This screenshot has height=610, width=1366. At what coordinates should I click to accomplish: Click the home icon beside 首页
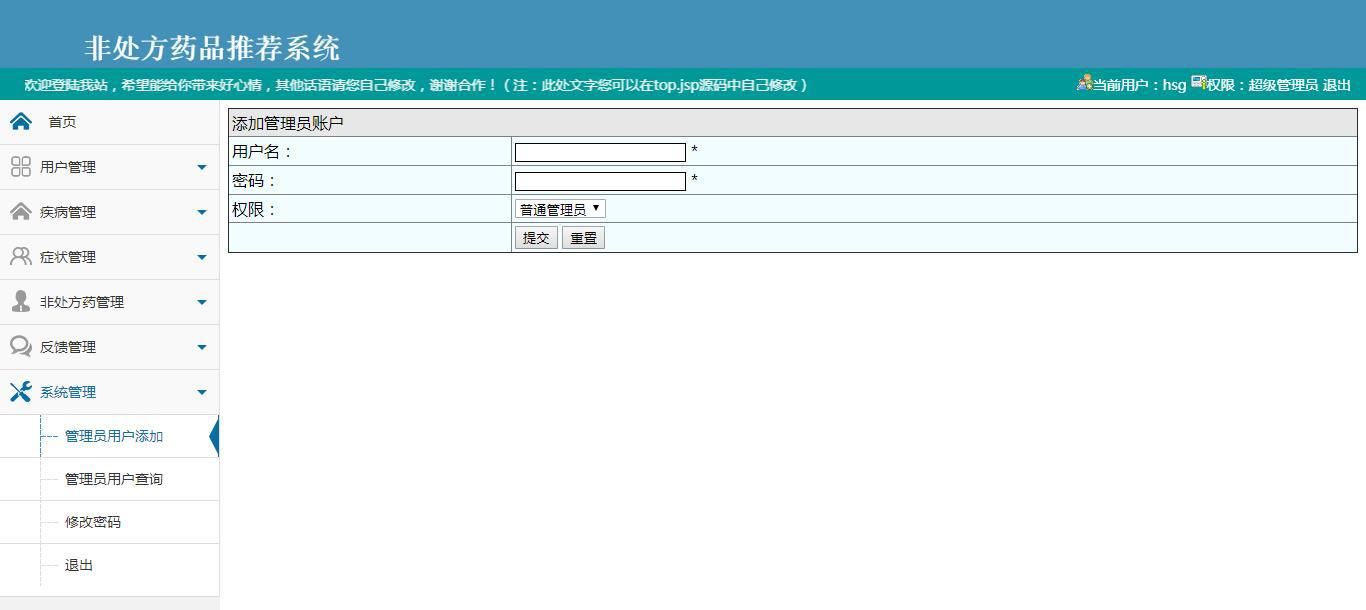click(x=21, y=122)
